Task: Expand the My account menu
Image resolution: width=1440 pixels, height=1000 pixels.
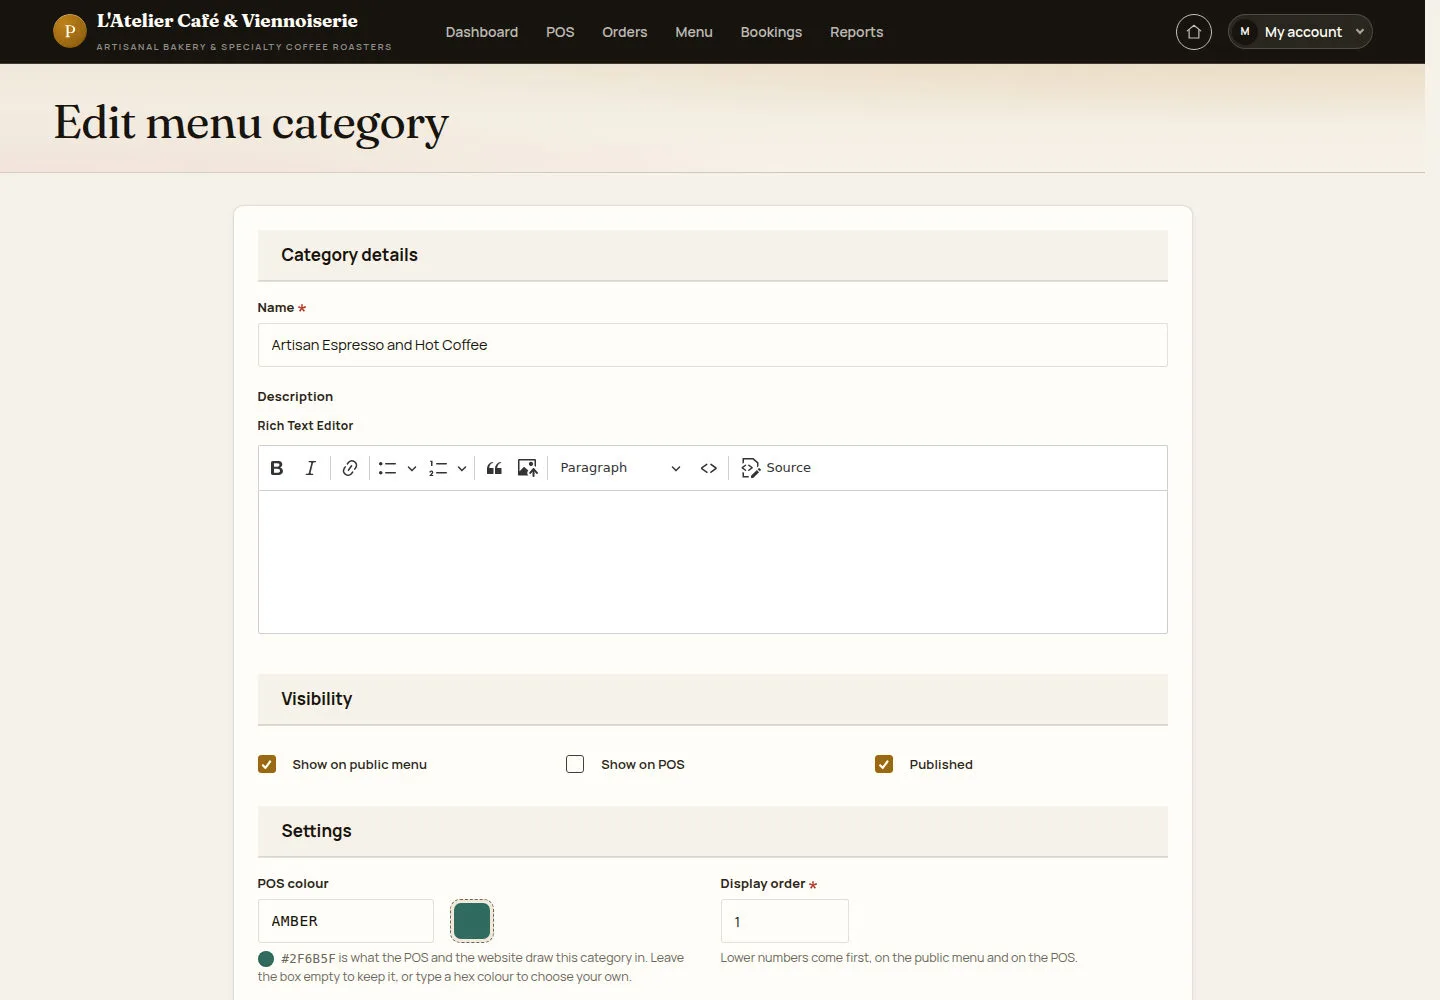Action: pos(1300,32)
